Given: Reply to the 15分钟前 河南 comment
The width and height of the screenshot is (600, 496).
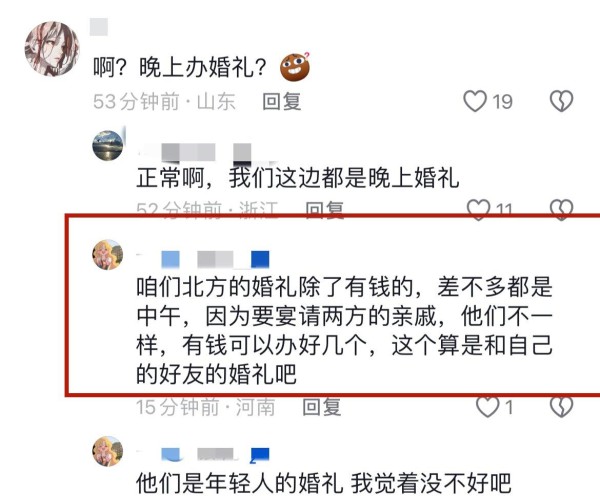Looking at the screenshot, I should 321,407.
